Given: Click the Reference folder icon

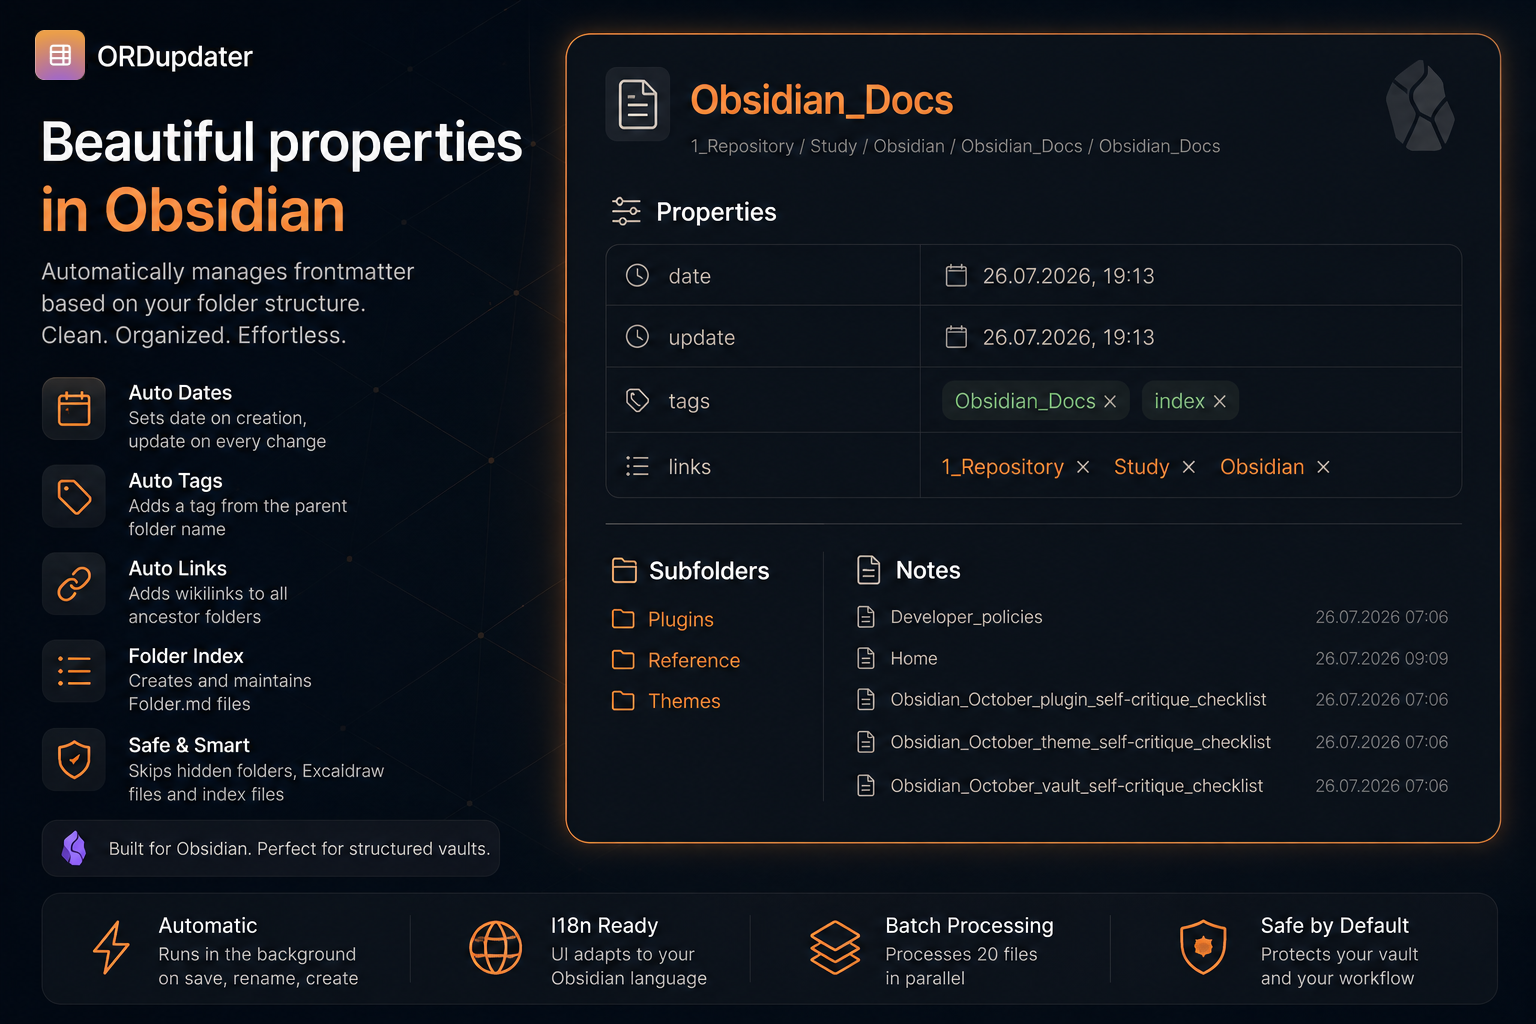Looking at the screenshot, I should (623, 660).
